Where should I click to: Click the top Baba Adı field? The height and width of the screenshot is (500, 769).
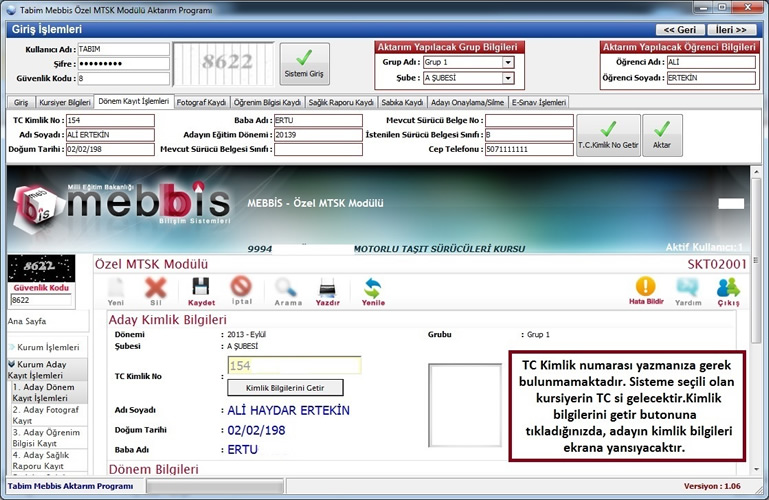318,121
